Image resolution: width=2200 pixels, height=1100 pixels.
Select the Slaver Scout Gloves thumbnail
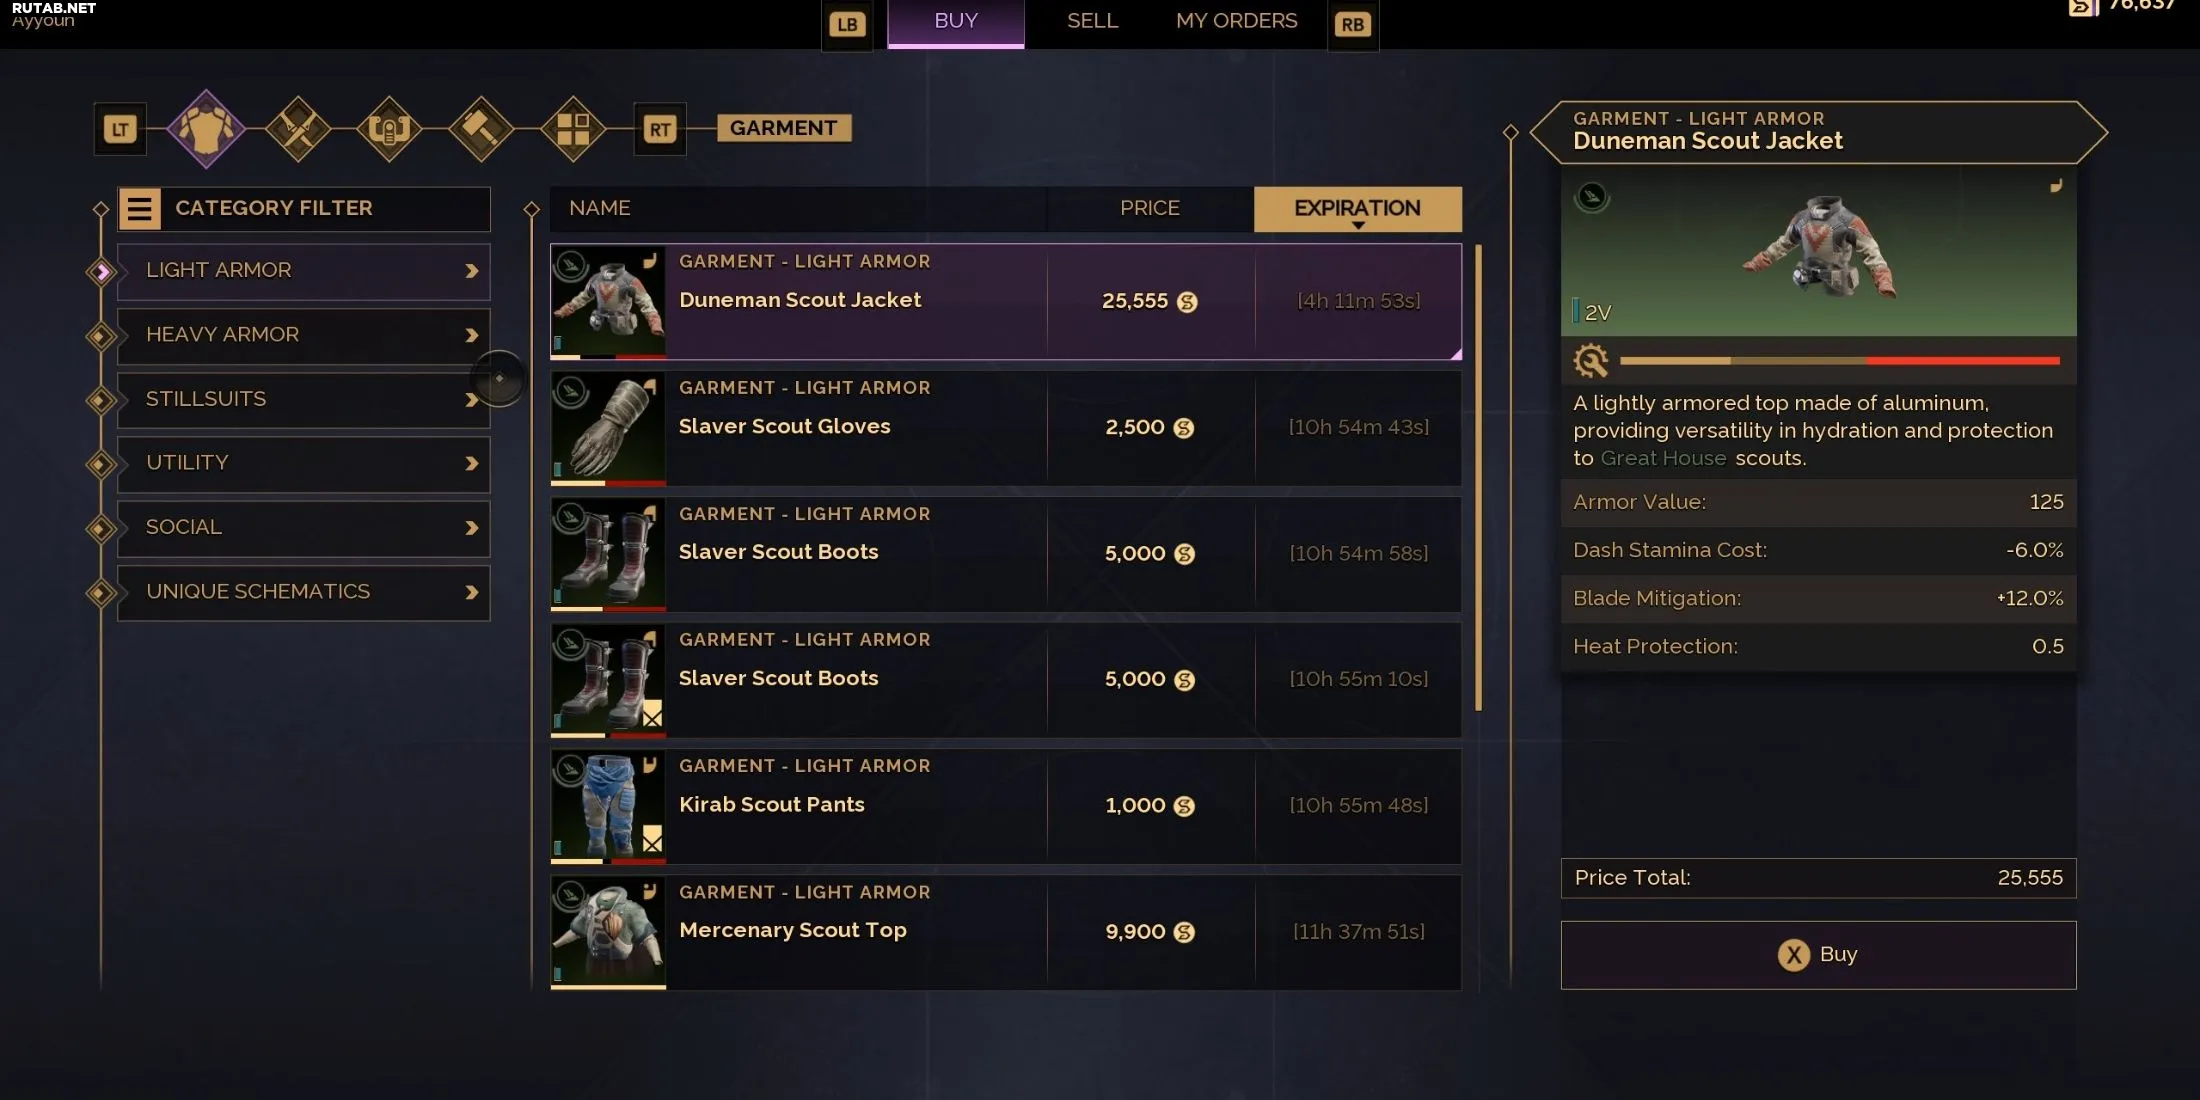coord(608,428)
